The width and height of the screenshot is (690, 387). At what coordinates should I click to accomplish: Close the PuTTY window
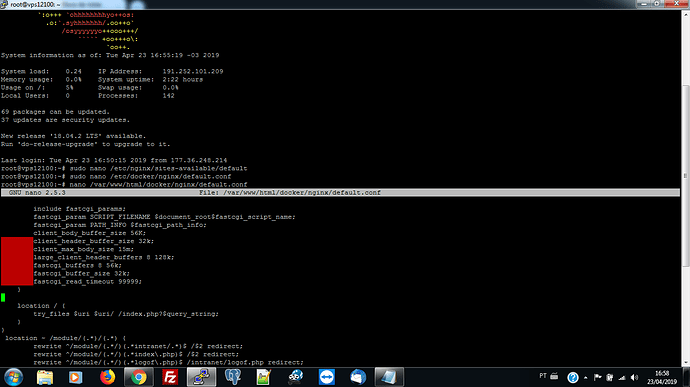tap(676, 4)
